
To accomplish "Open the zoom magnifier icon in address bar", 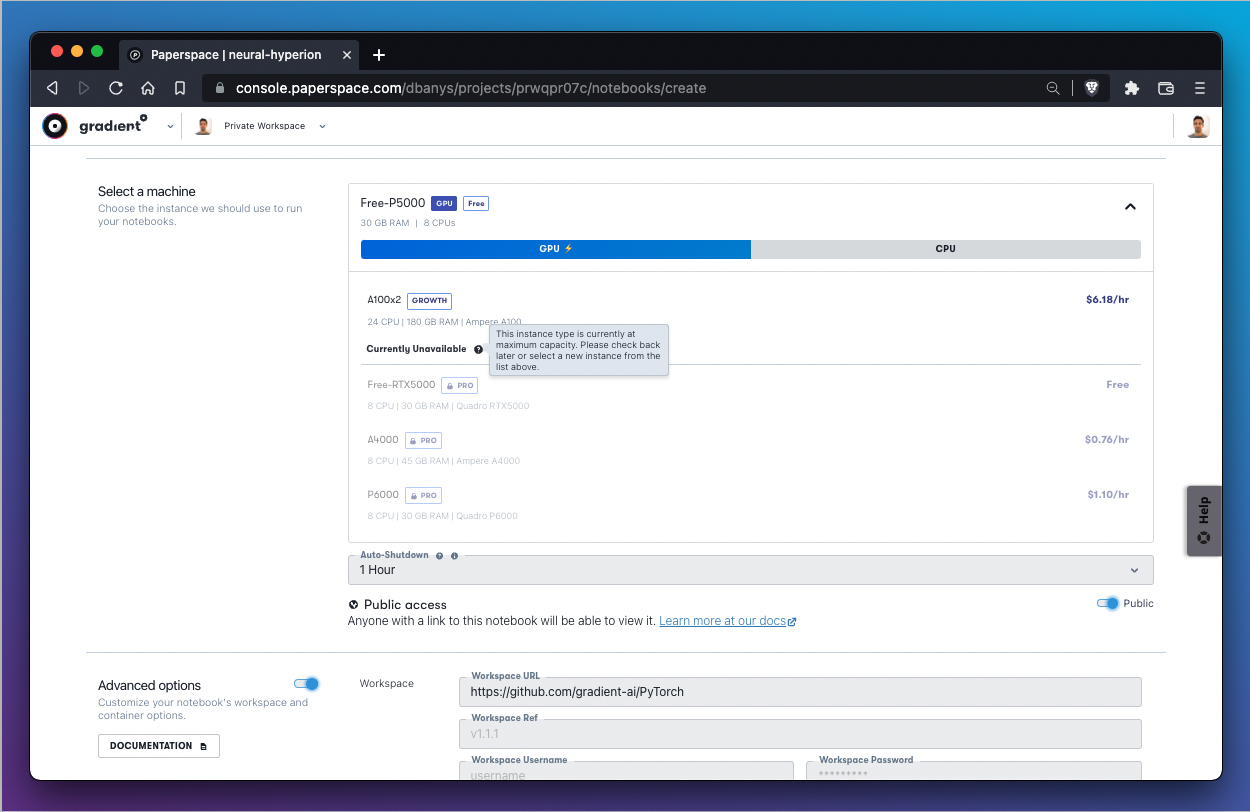I will [x=1053, y=88].
